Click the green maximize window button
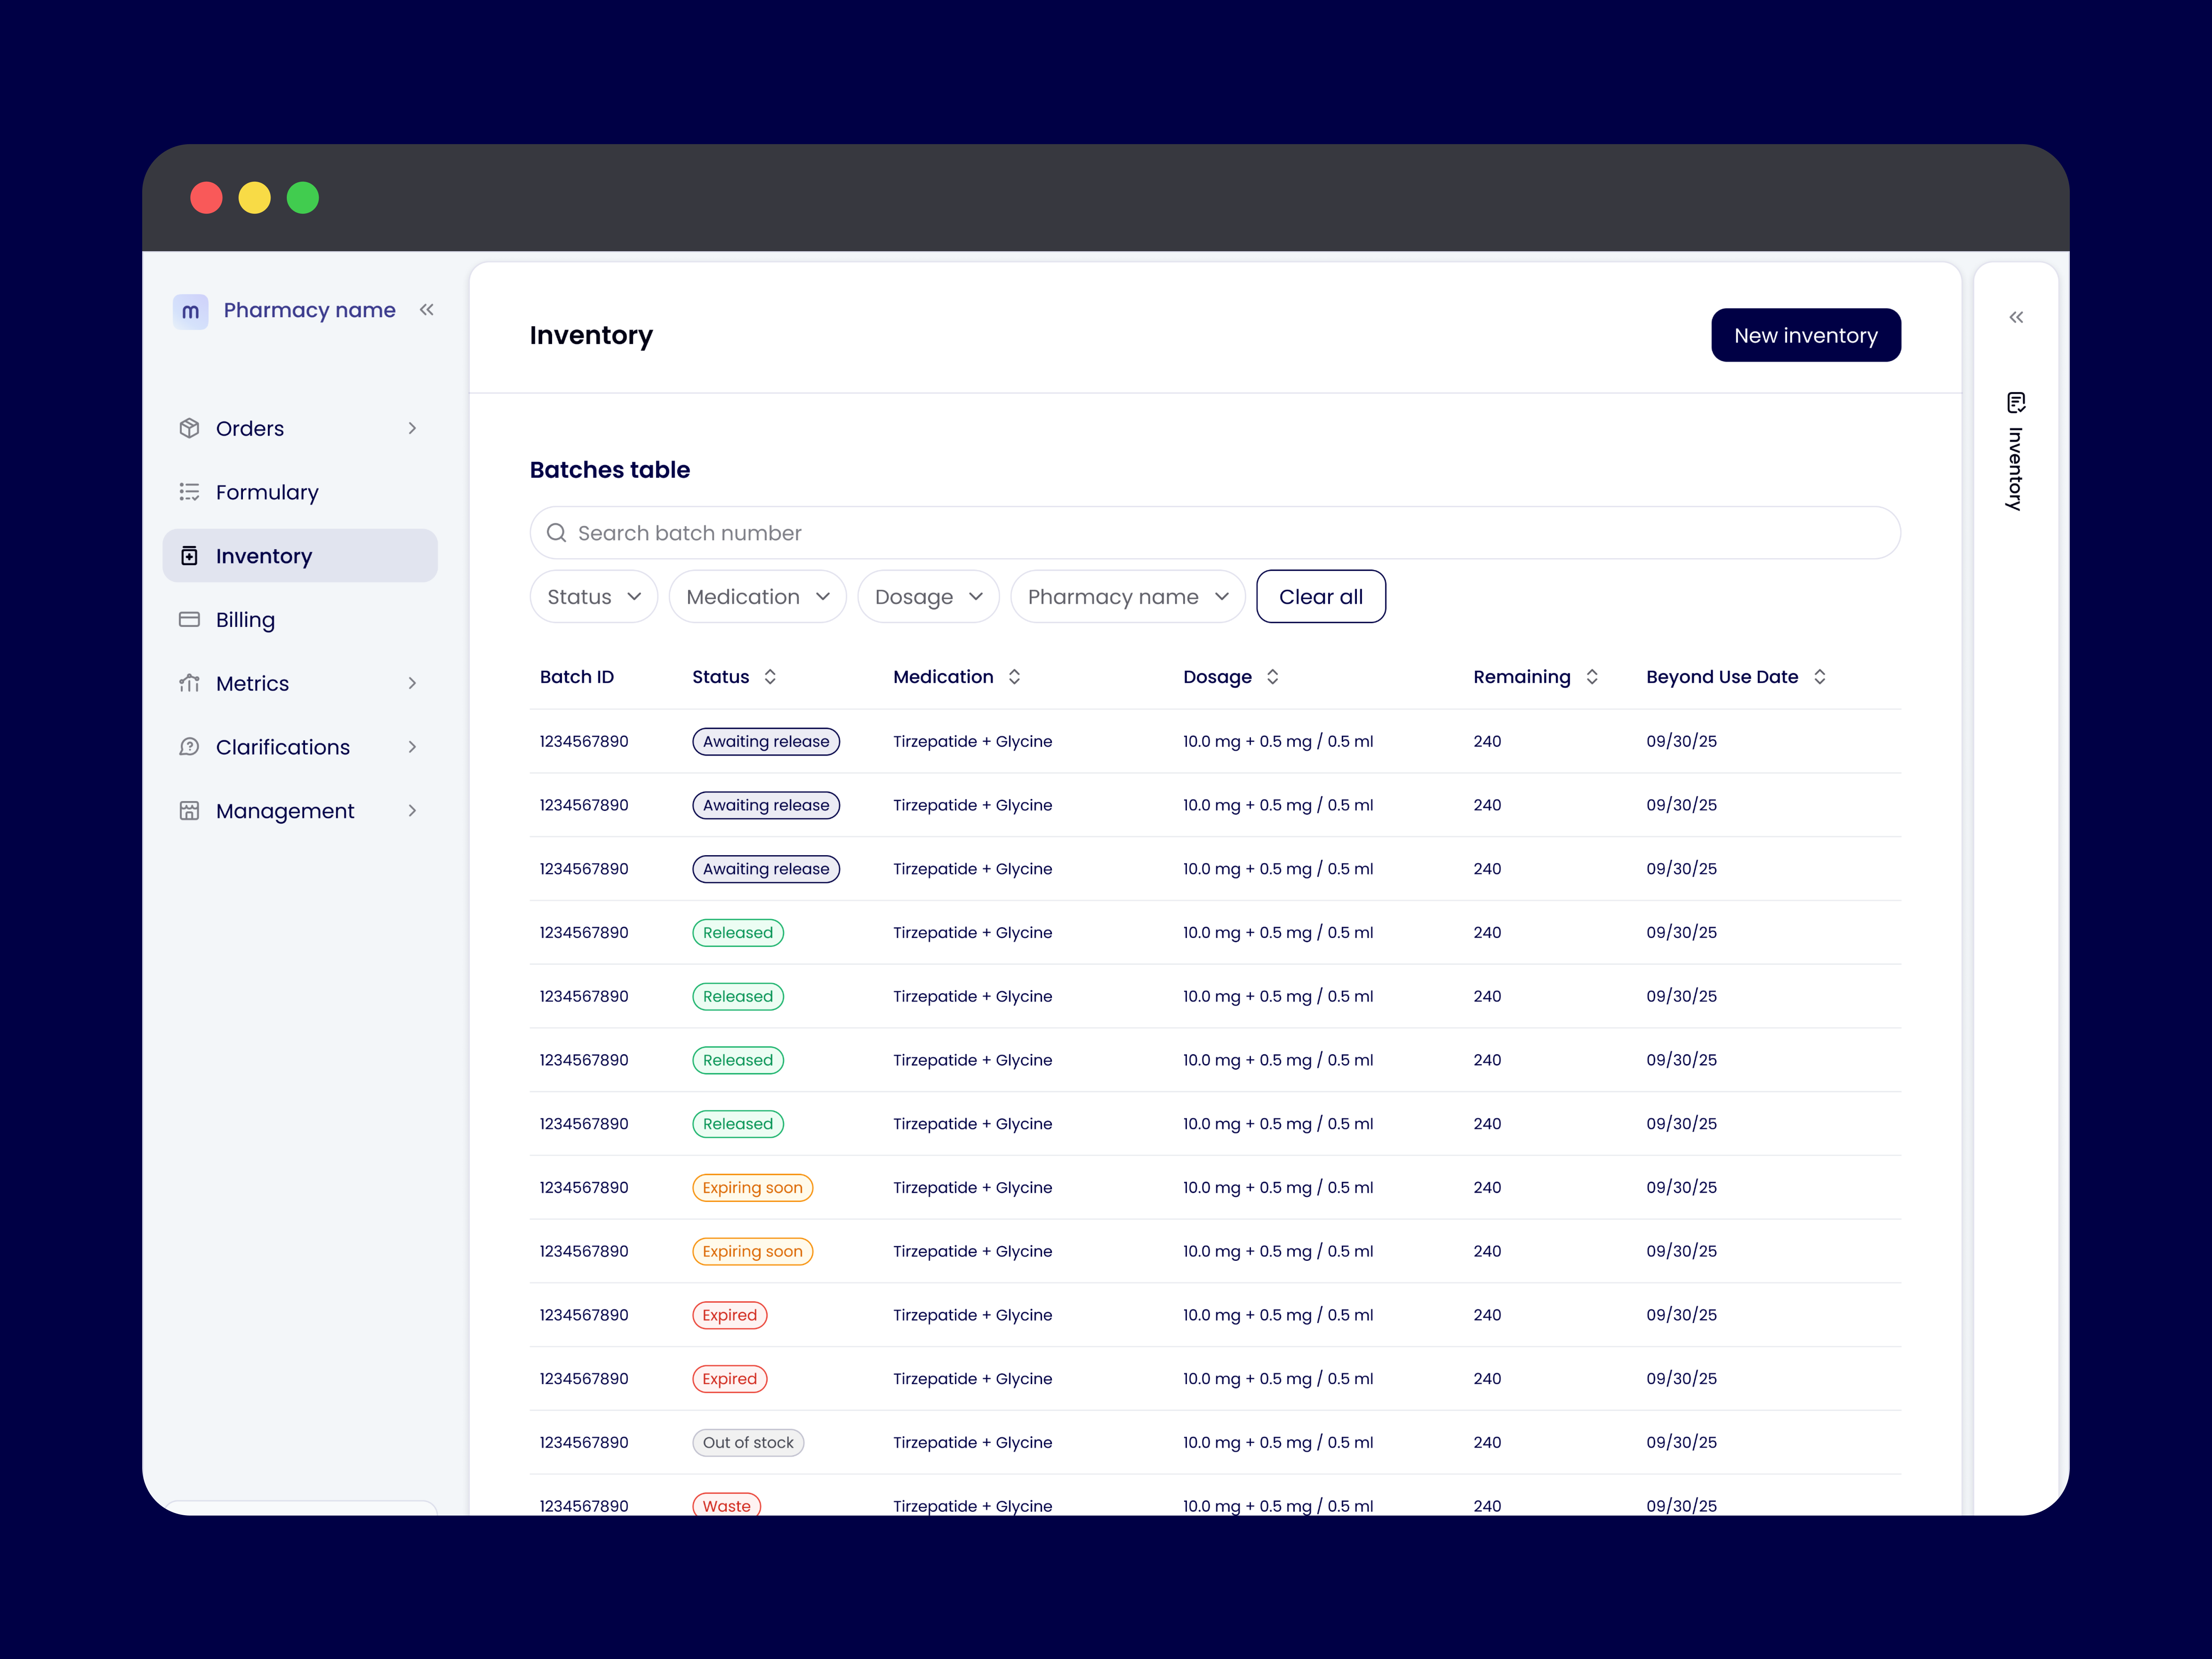 (x=303, y=198)
